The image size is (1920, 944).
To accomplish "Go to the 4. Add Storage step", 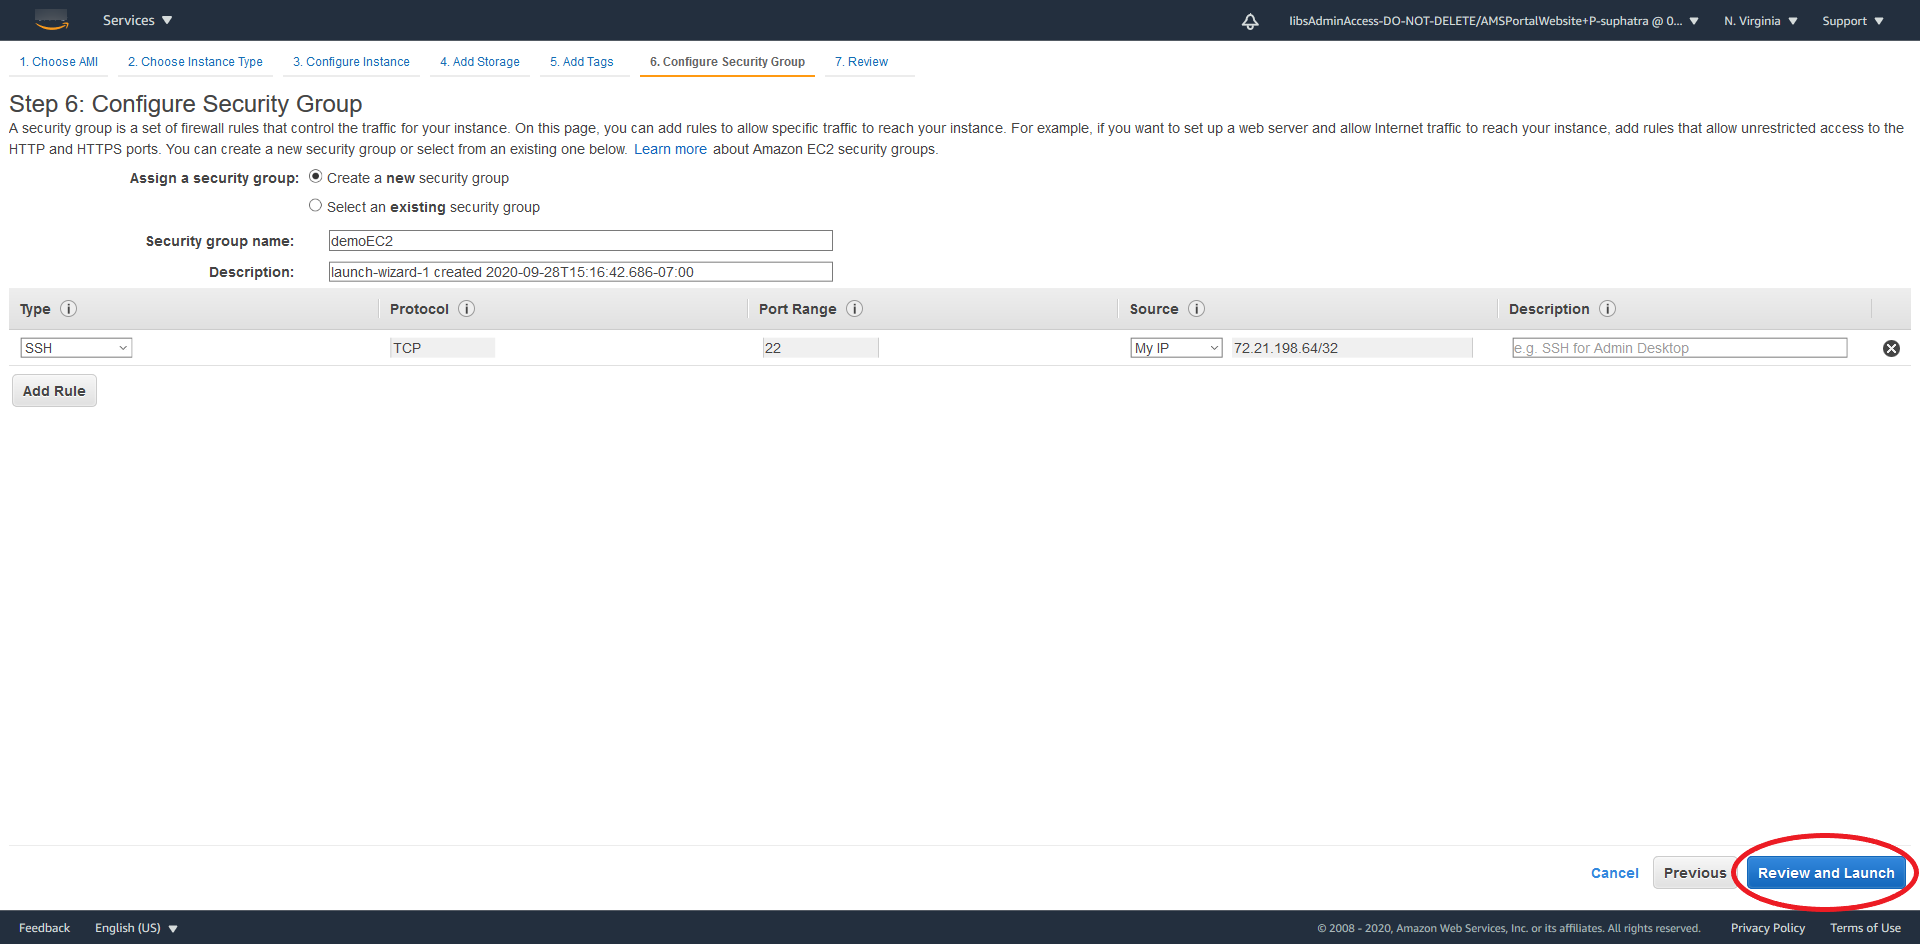I will 480,62.
